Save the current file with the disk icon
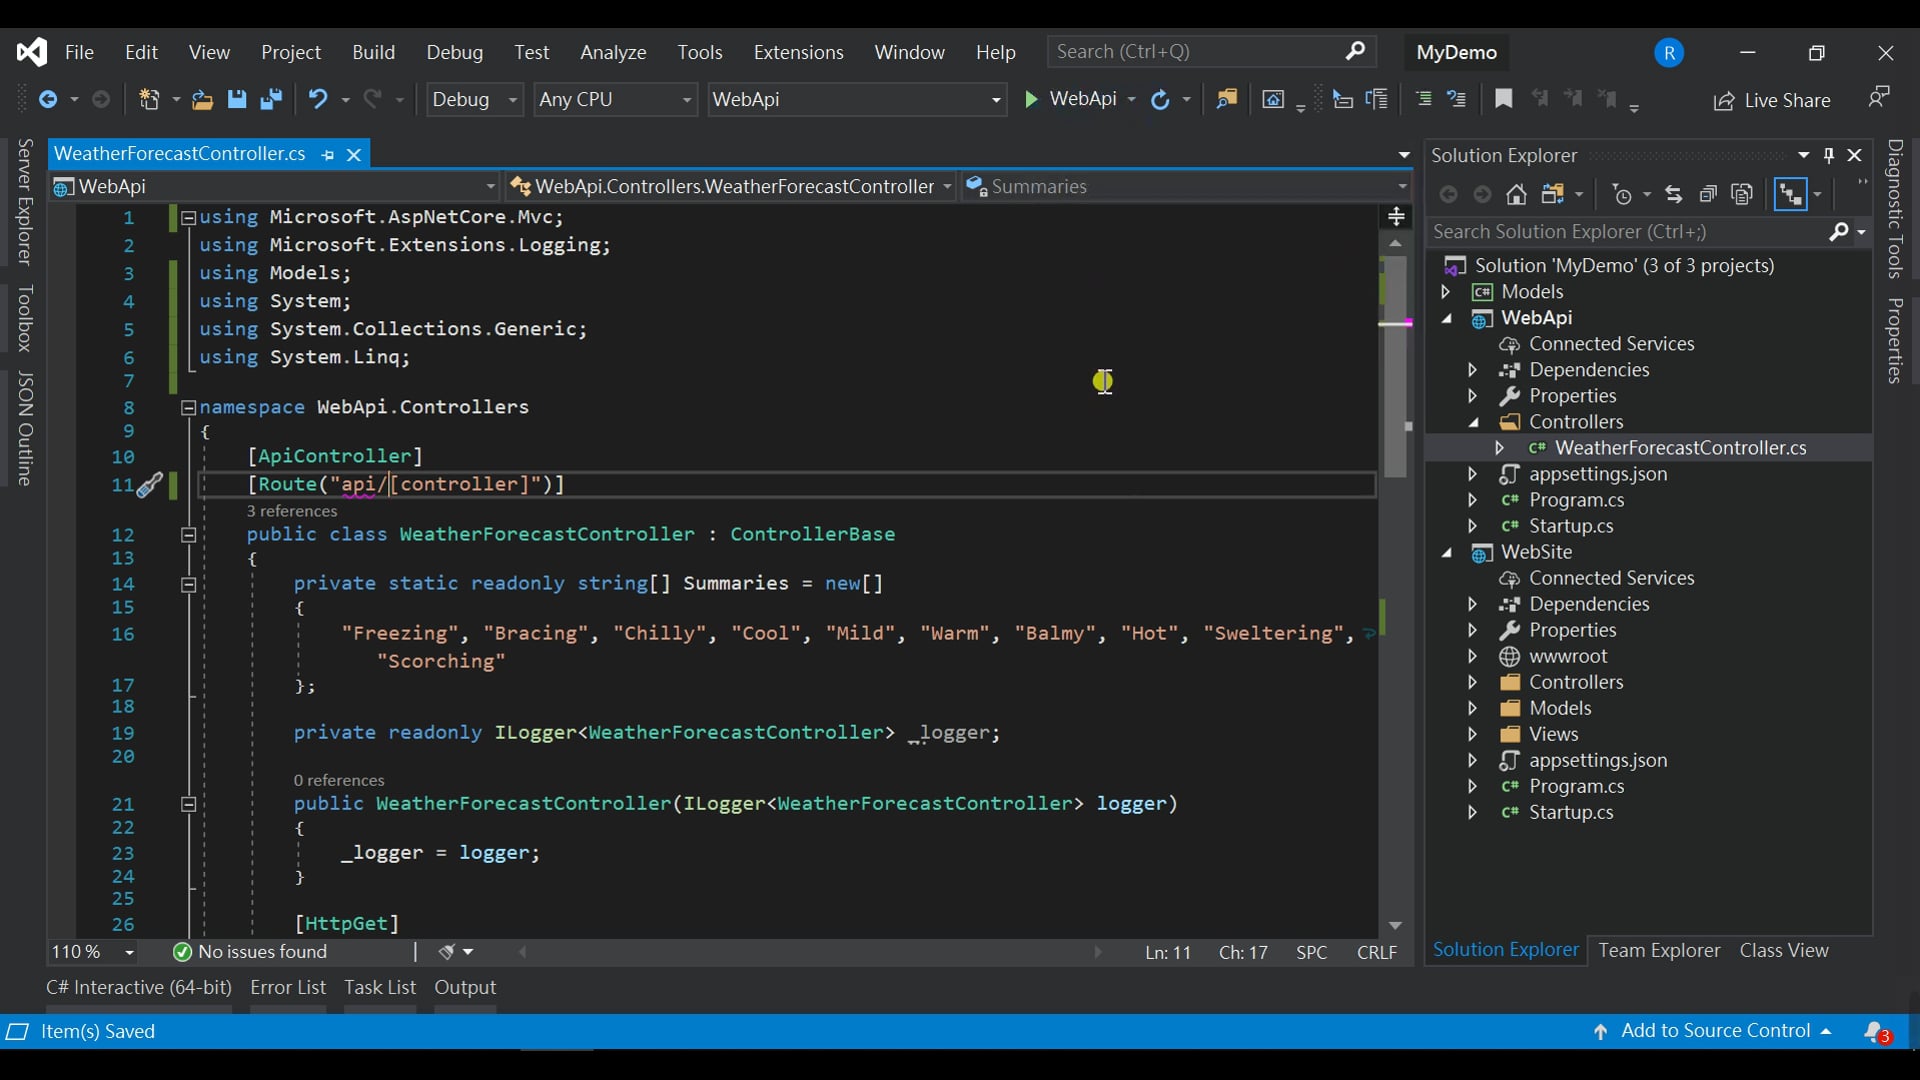Image resolution: width=1920 pixels, height=1080 pixels. pos(237,99)
